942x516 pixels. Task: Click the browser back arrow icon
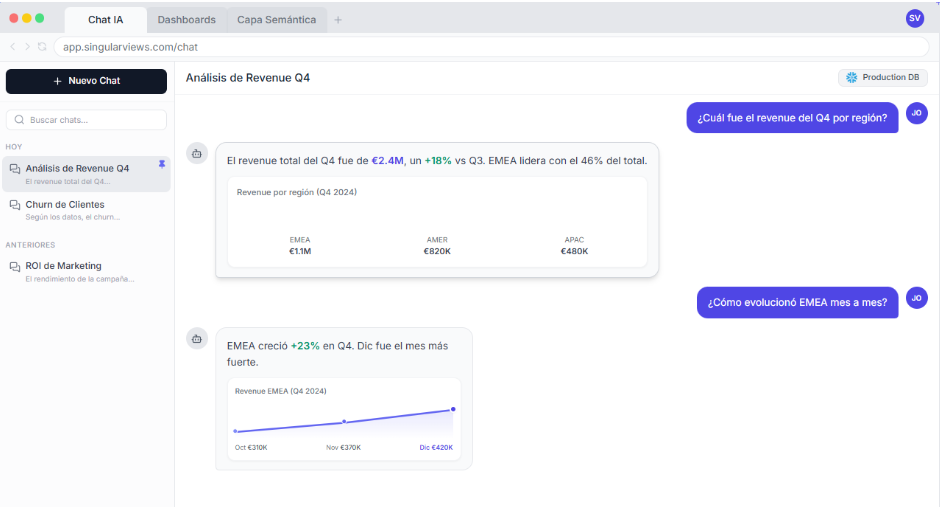13,47
